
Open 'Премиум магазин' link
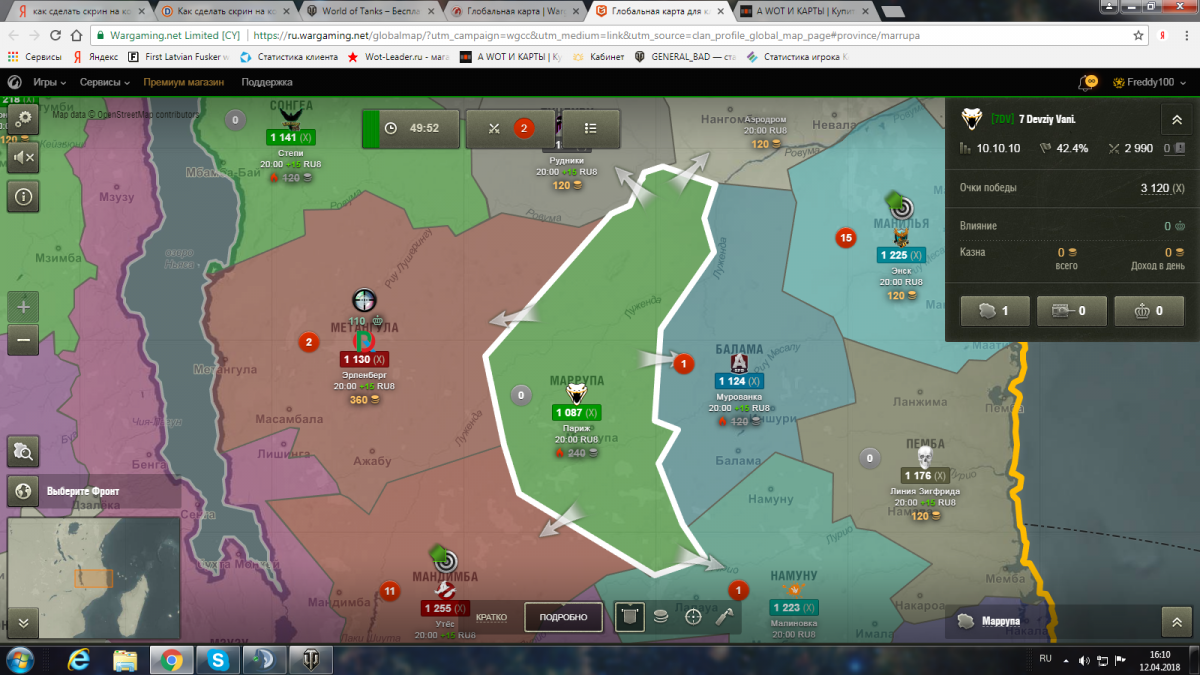(x=184, y=82)
